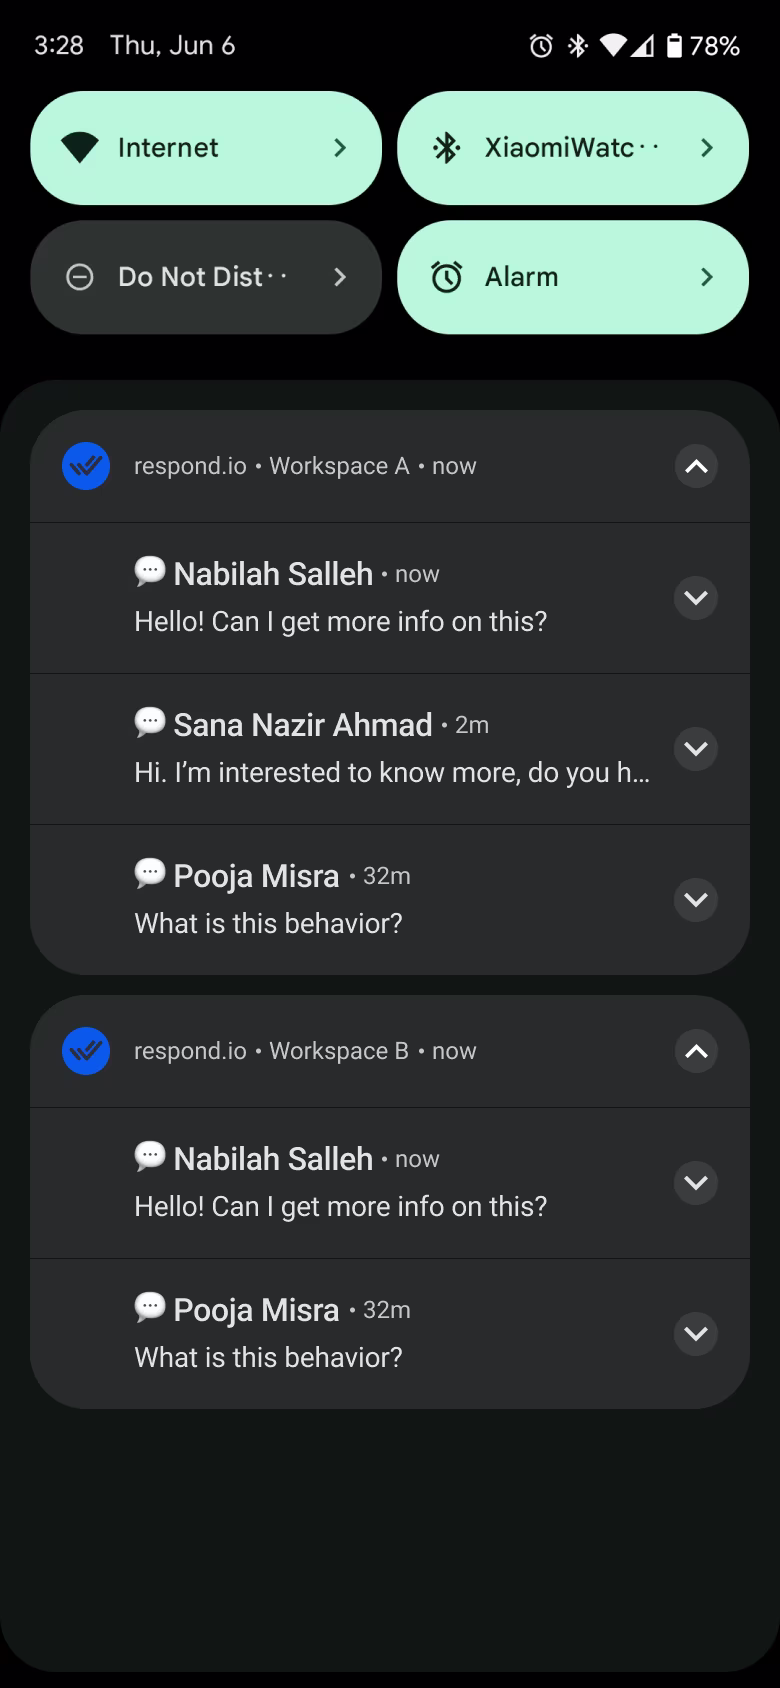
Task: Expand Nabilah Salleh's message in Workspace A
Action: click(696, 598)
